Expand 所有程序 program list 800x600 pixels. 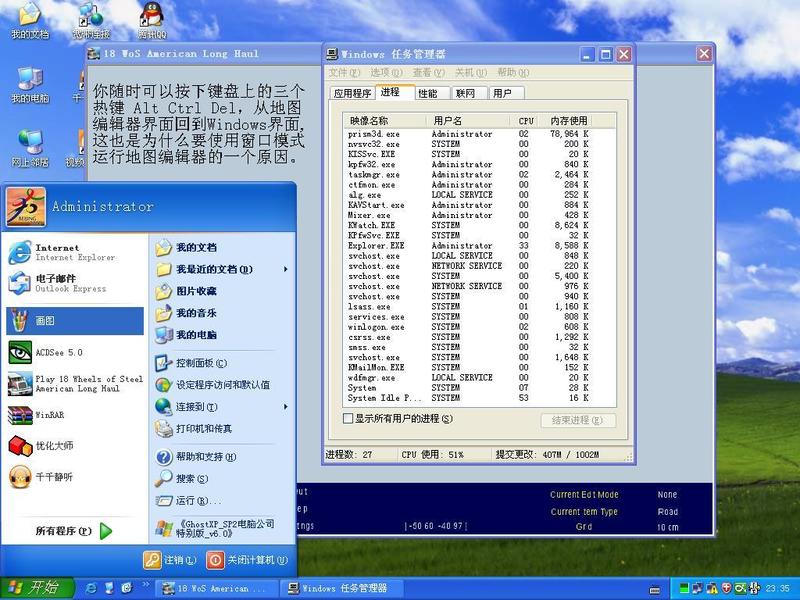[73, 531]
